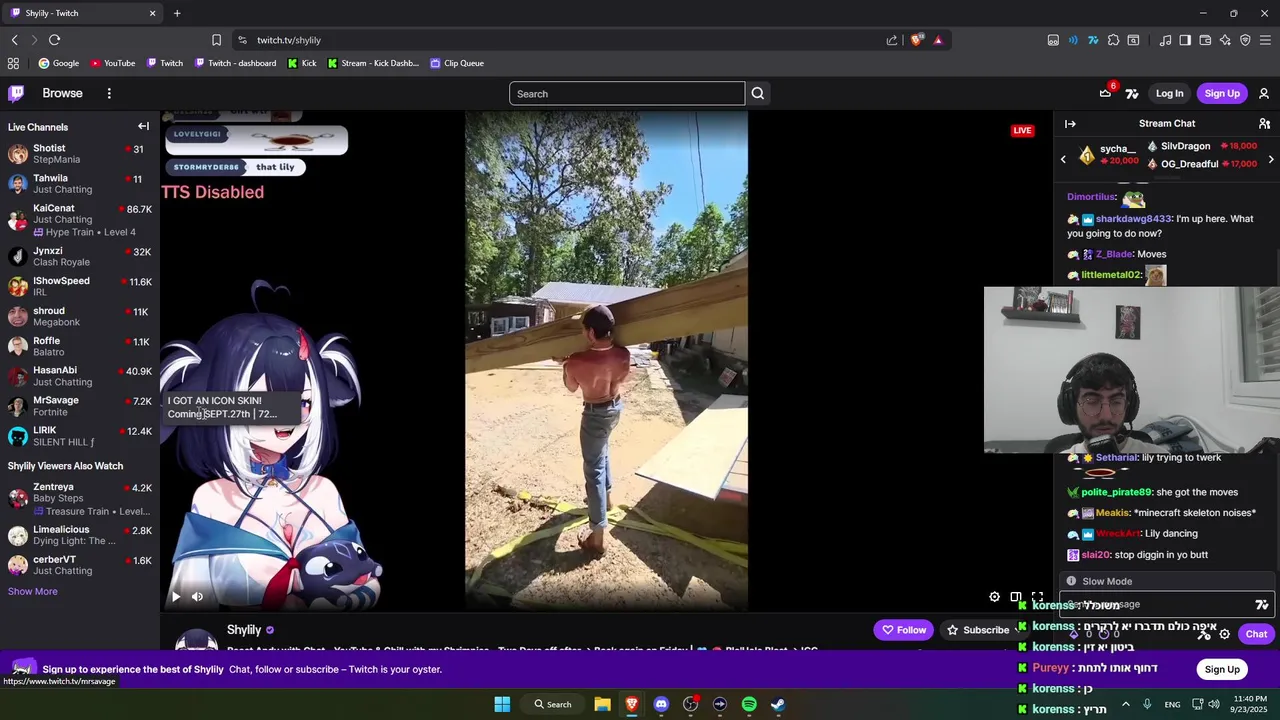
Task: Expand the Subscribe dropdown arrow
Action: 1017,630
